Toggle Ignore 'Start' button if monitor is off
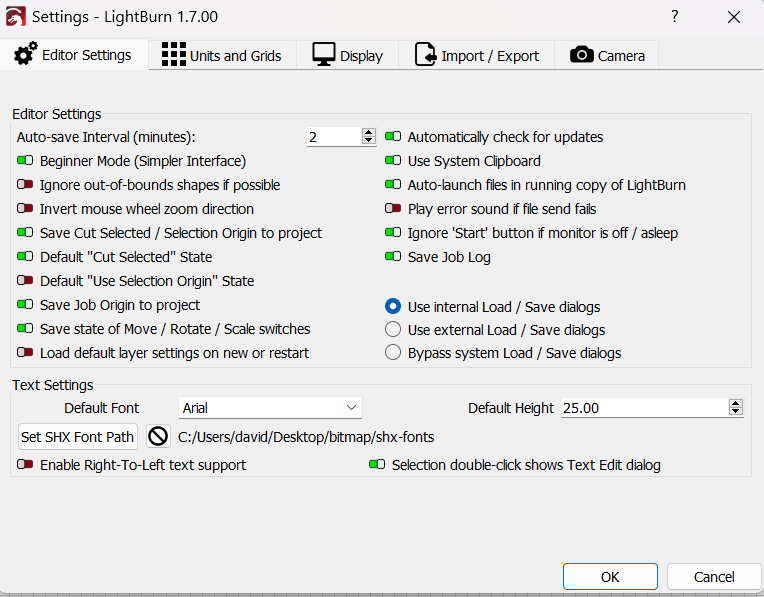This screenshot has height=597, width=764. (x=393, y=232)
